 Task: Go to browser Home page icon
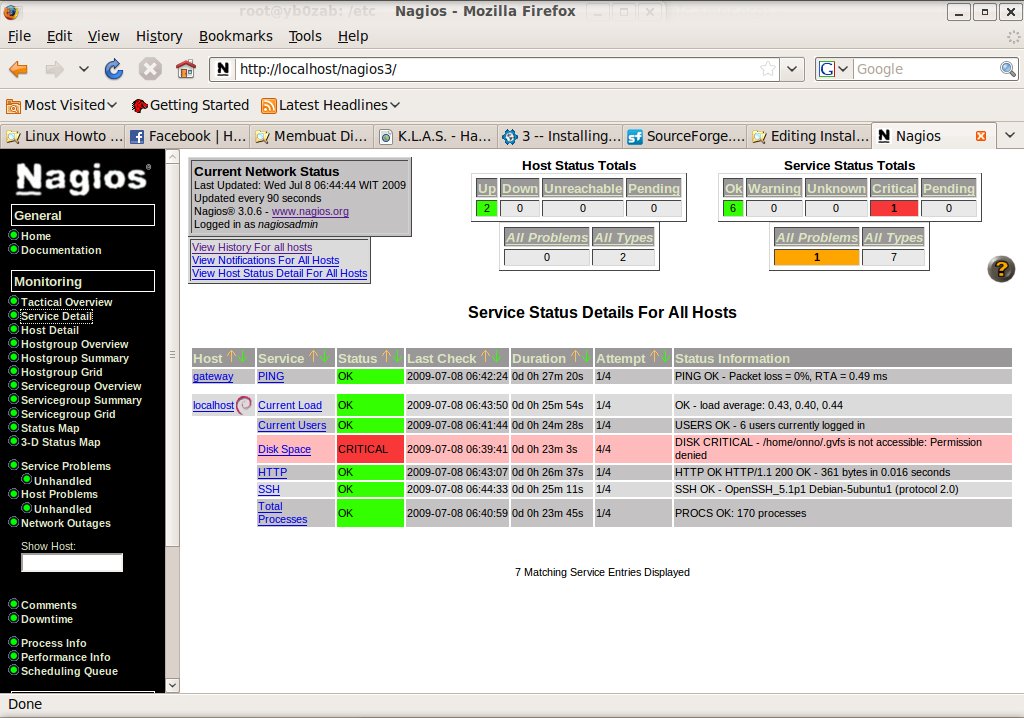[x=185, y=69]
